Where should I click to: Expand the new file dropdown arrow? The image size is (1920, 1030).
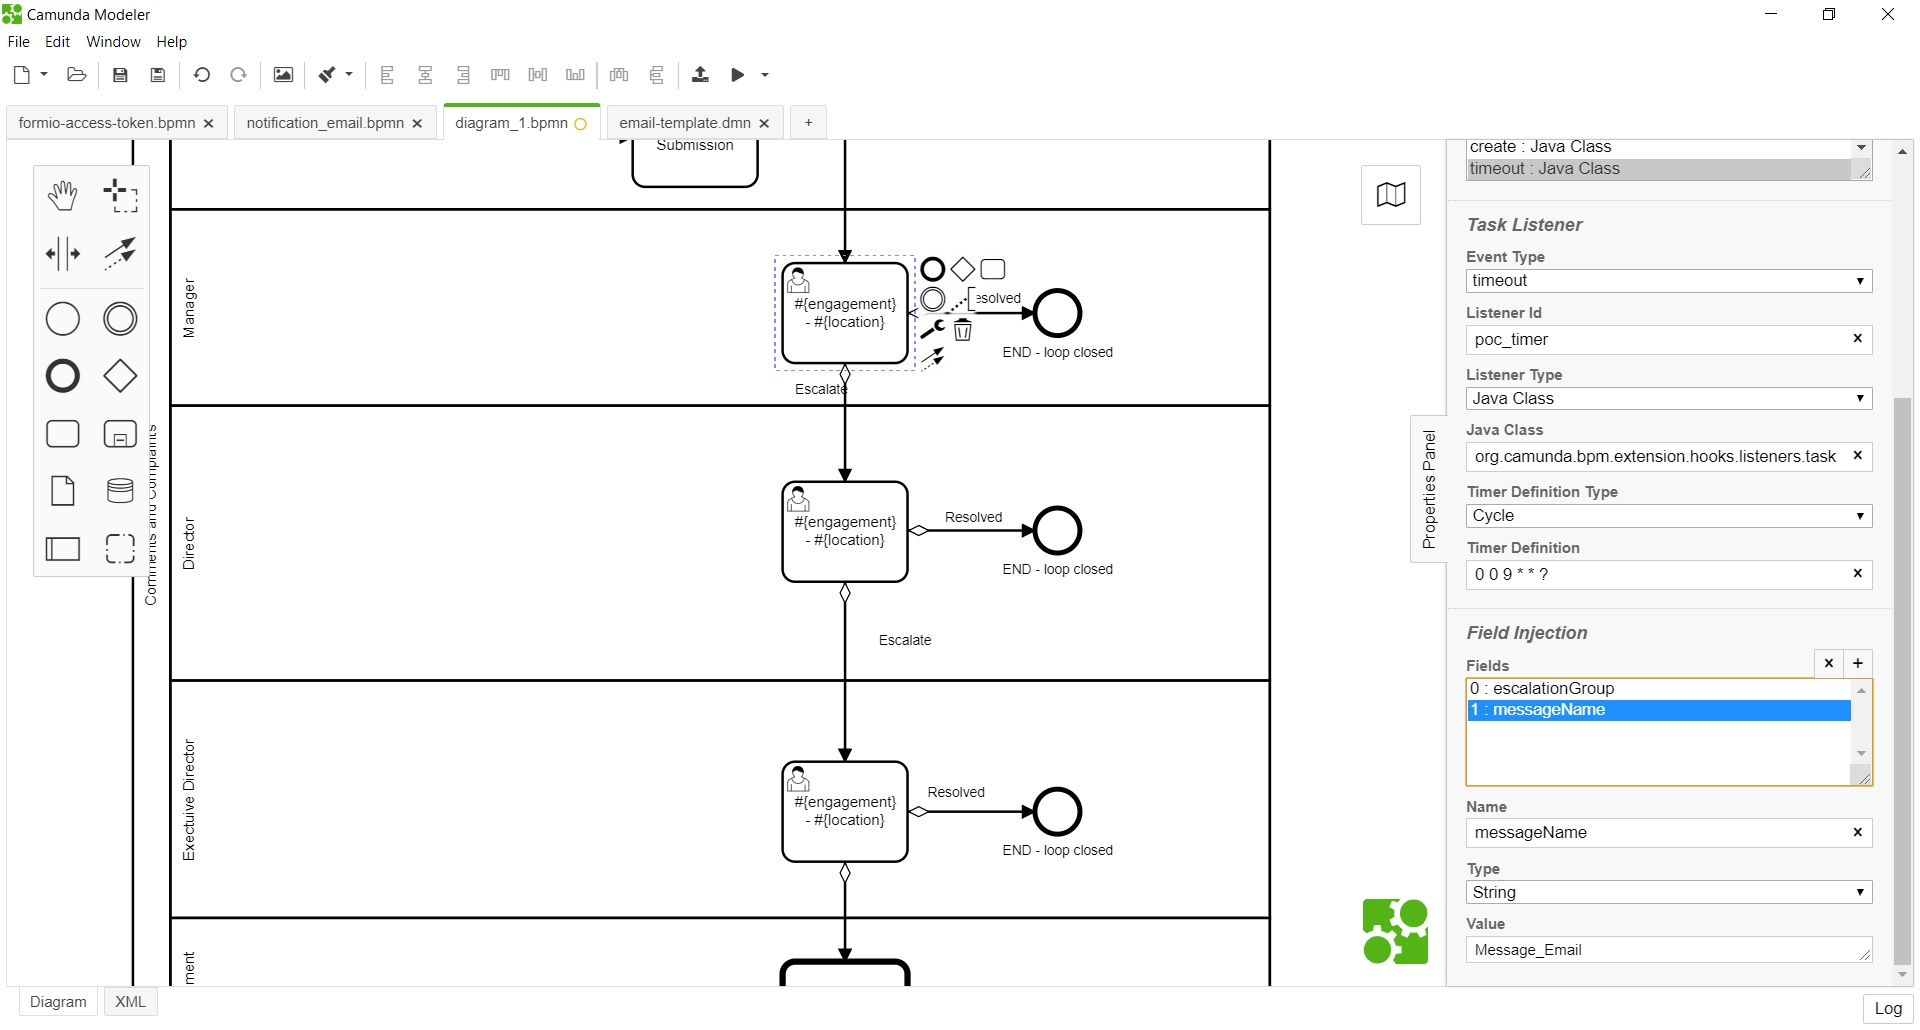[x=44, y=75]
